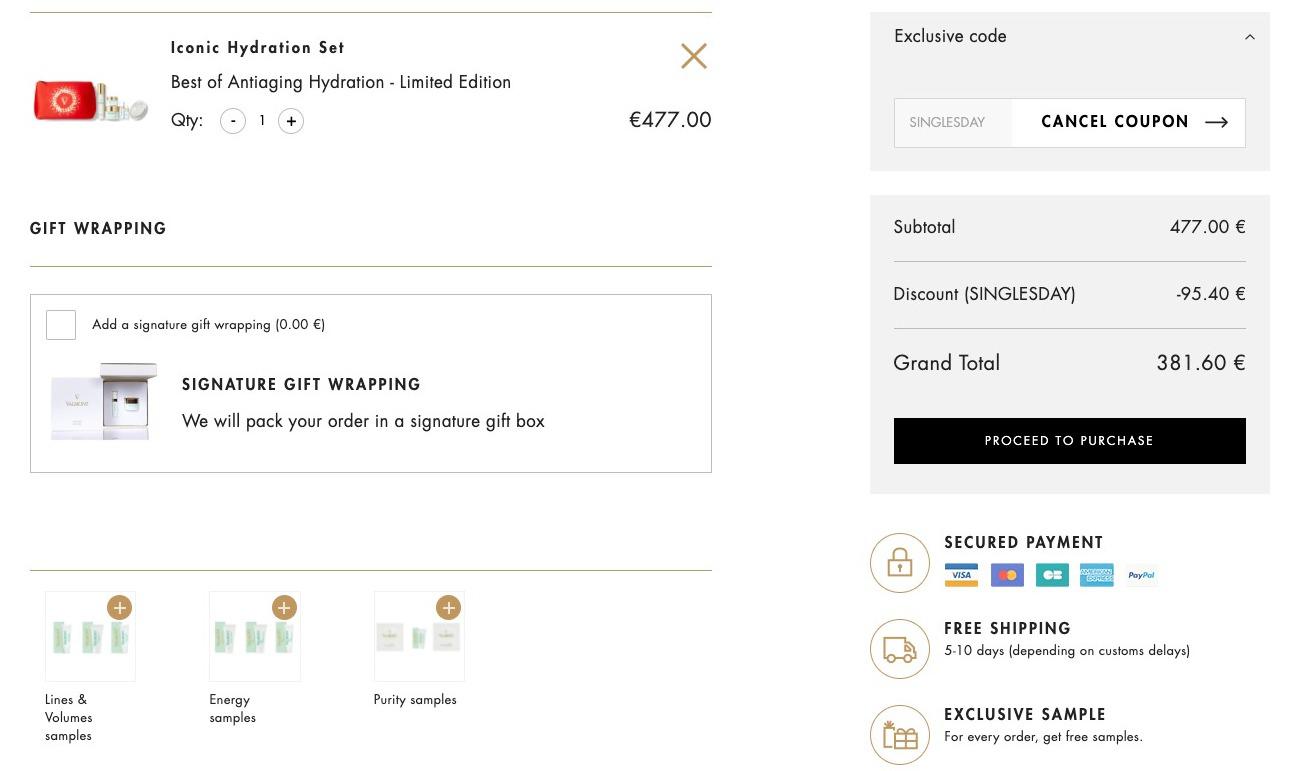Add Lines & Volumes samples plus icon
Viewport: 1311px width, 771px height.
(120, 607)
